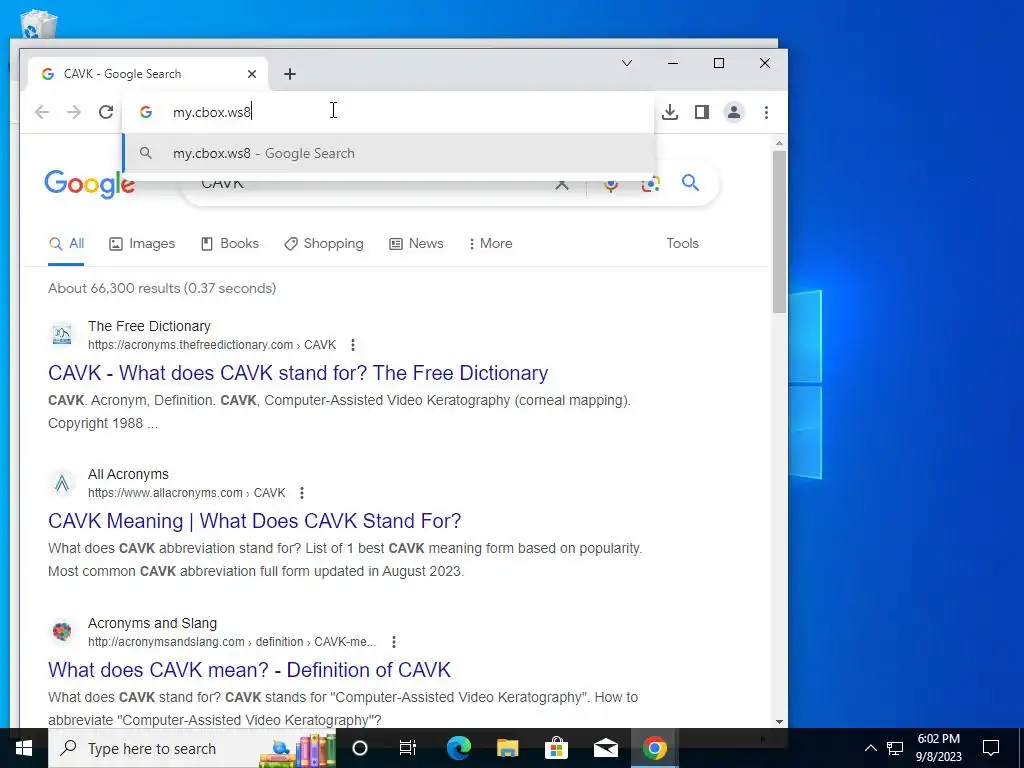Viewport: 1024px width, 768px height.
Task: Click the scrollbar up arrow
Action: click(778, 143)
